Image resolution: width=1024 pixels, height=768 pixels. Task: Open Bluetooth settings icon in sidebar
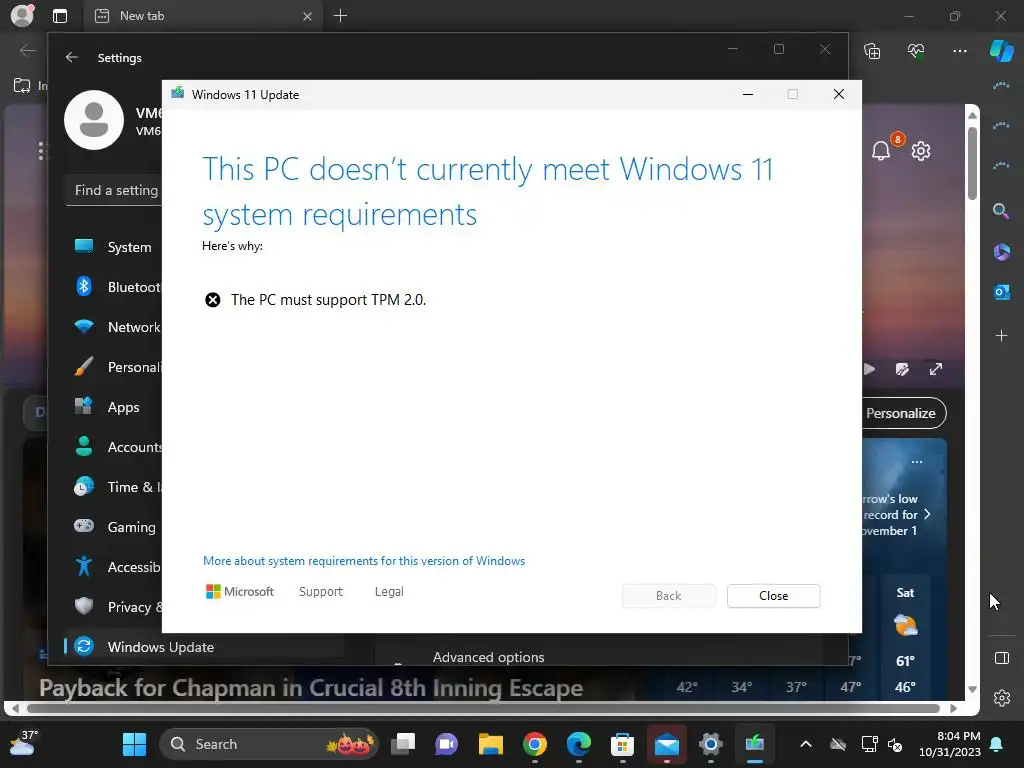click(84, 287)
